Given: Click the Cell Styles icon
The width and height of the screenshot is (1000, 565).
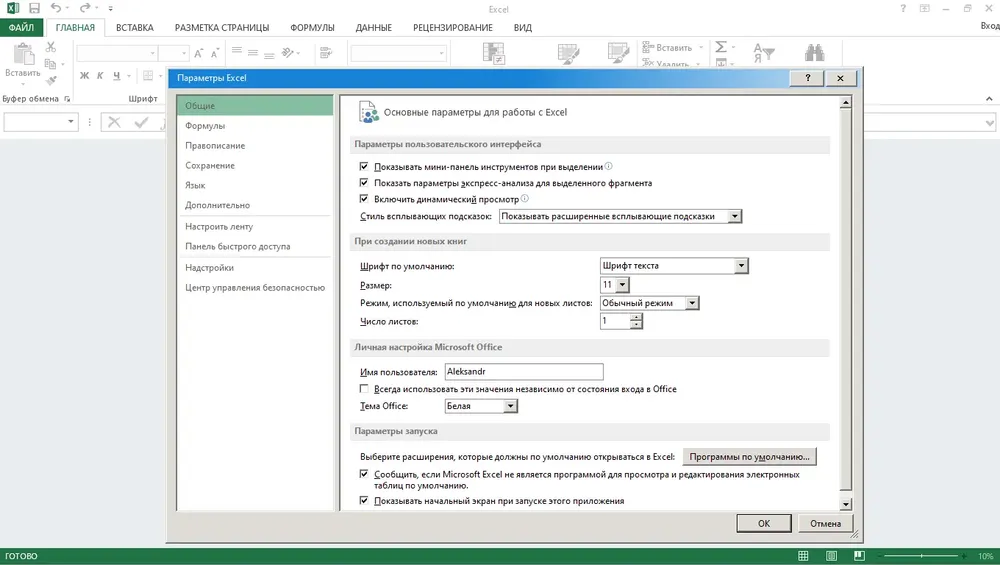Looking at the screenshot, I should [x=619, y=54].
